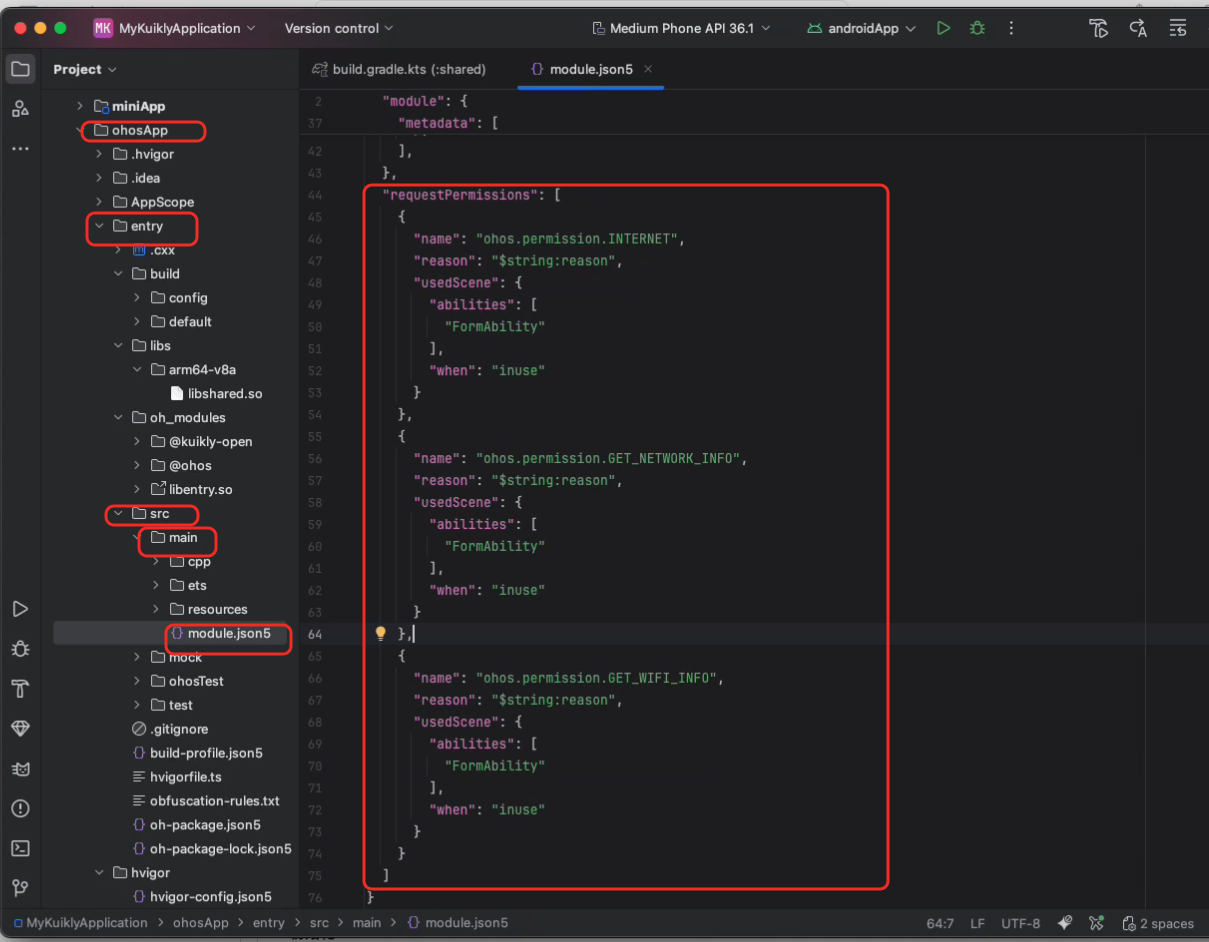Collapse the entry folder
1209x942 pixels.
(x=99, y=226)
